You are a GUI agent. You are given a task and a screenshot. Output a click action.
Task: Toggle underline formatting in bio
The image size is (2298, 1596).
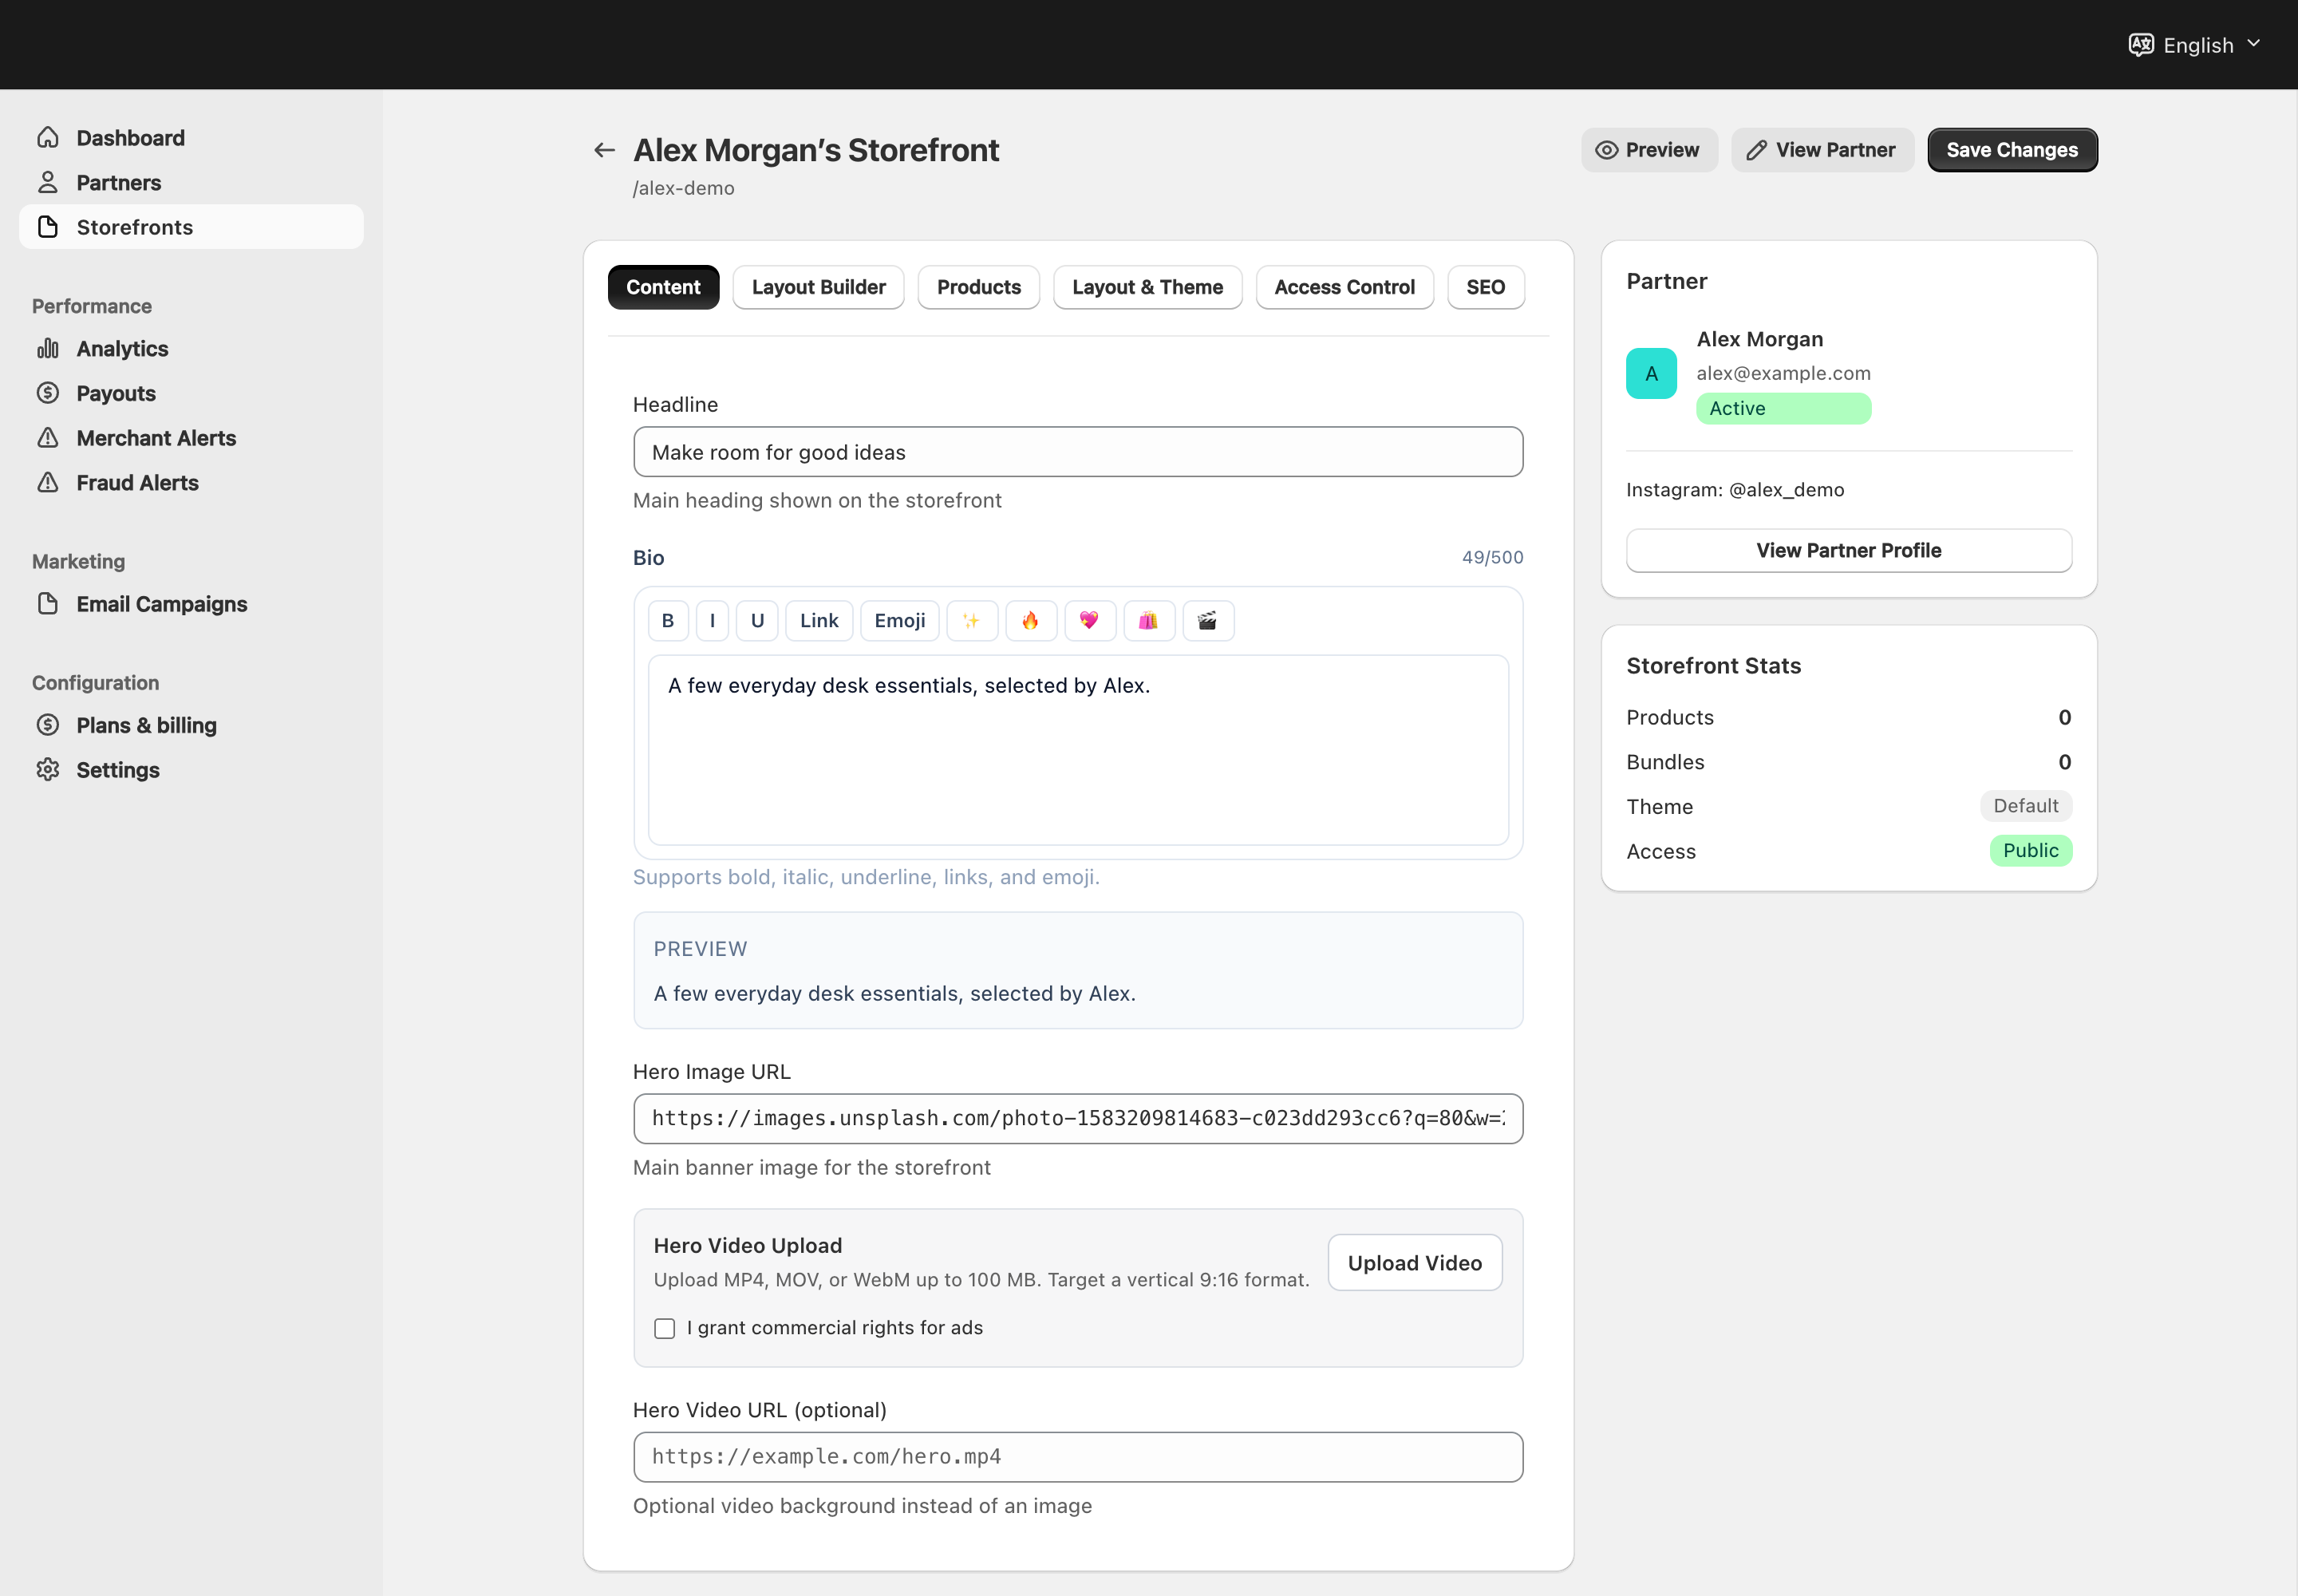tap(757, 621)
